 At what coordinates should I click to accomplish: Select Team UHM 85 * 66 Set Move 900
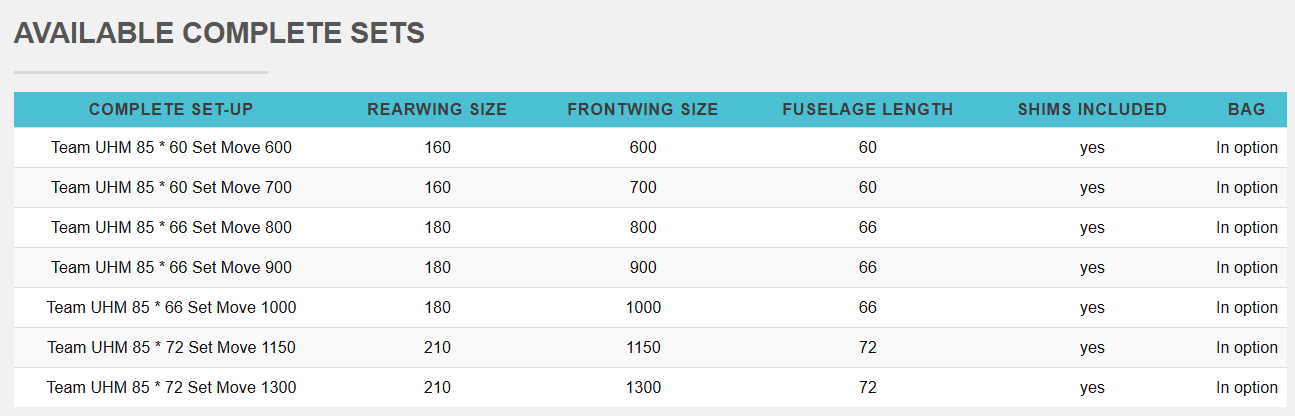[x=171, y=267]
